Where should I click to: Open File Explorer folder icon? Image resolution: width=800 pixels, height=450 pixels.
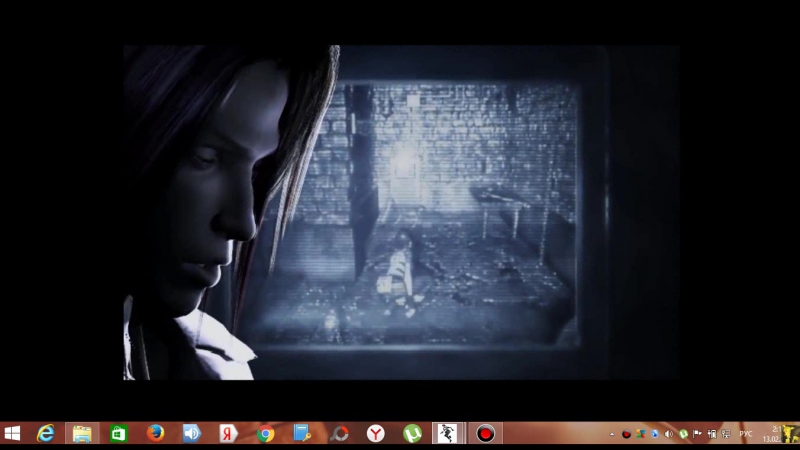(82, 434)
